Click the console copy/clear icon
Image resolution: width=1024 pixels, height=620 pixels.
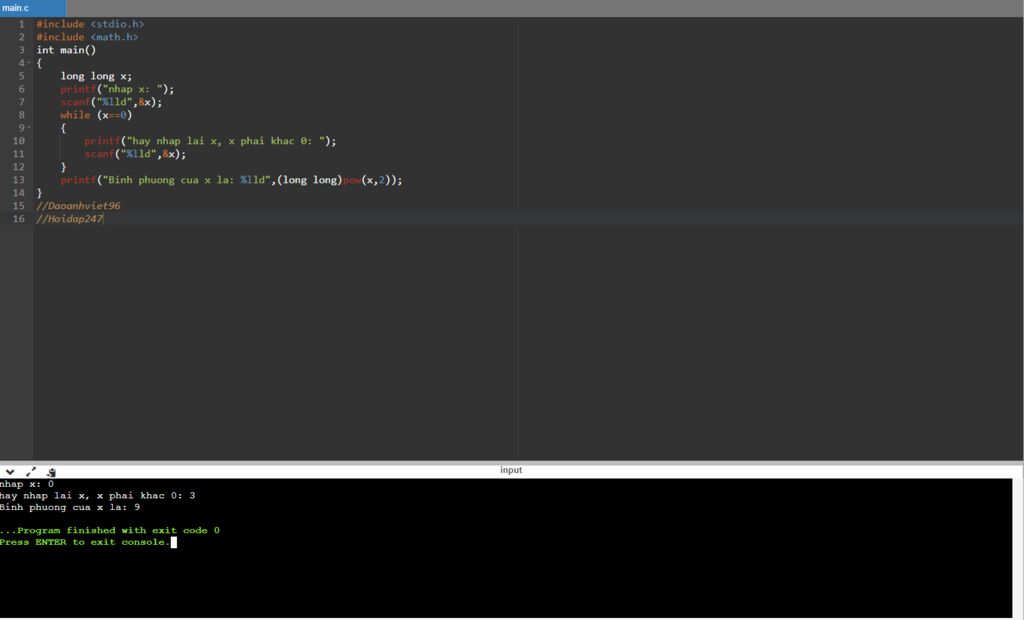point(51,472)
